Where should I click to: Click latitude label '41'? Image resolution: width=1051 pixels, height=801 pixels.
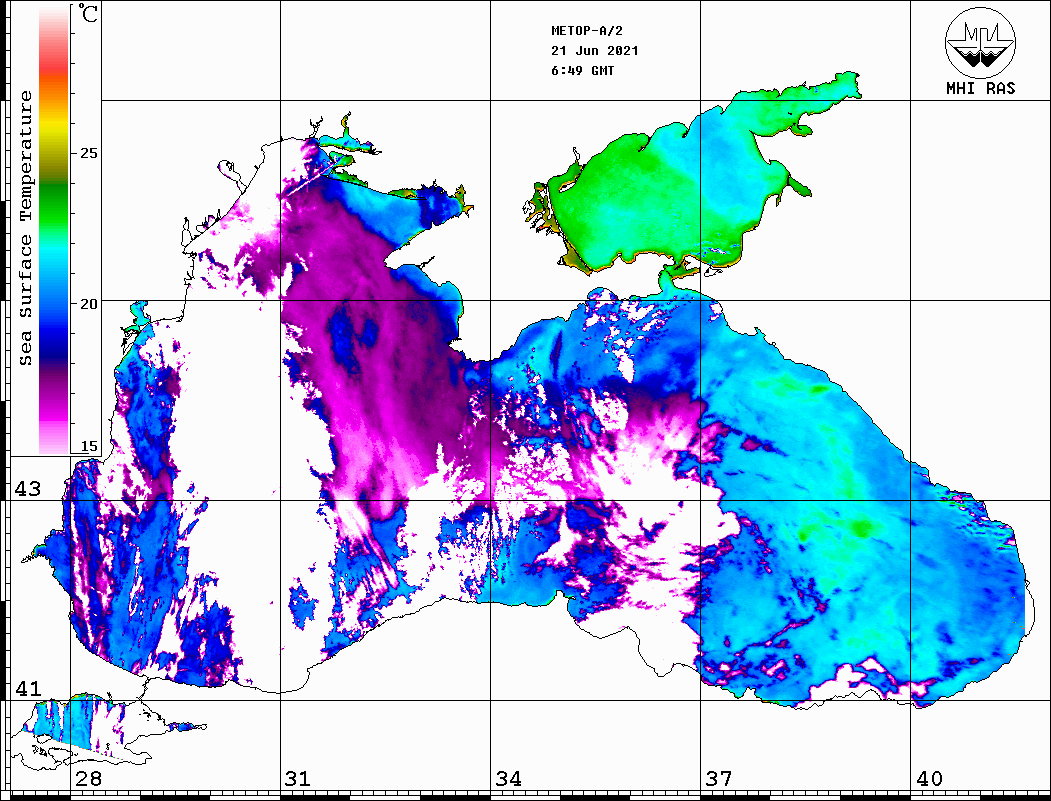click(28, 688)
